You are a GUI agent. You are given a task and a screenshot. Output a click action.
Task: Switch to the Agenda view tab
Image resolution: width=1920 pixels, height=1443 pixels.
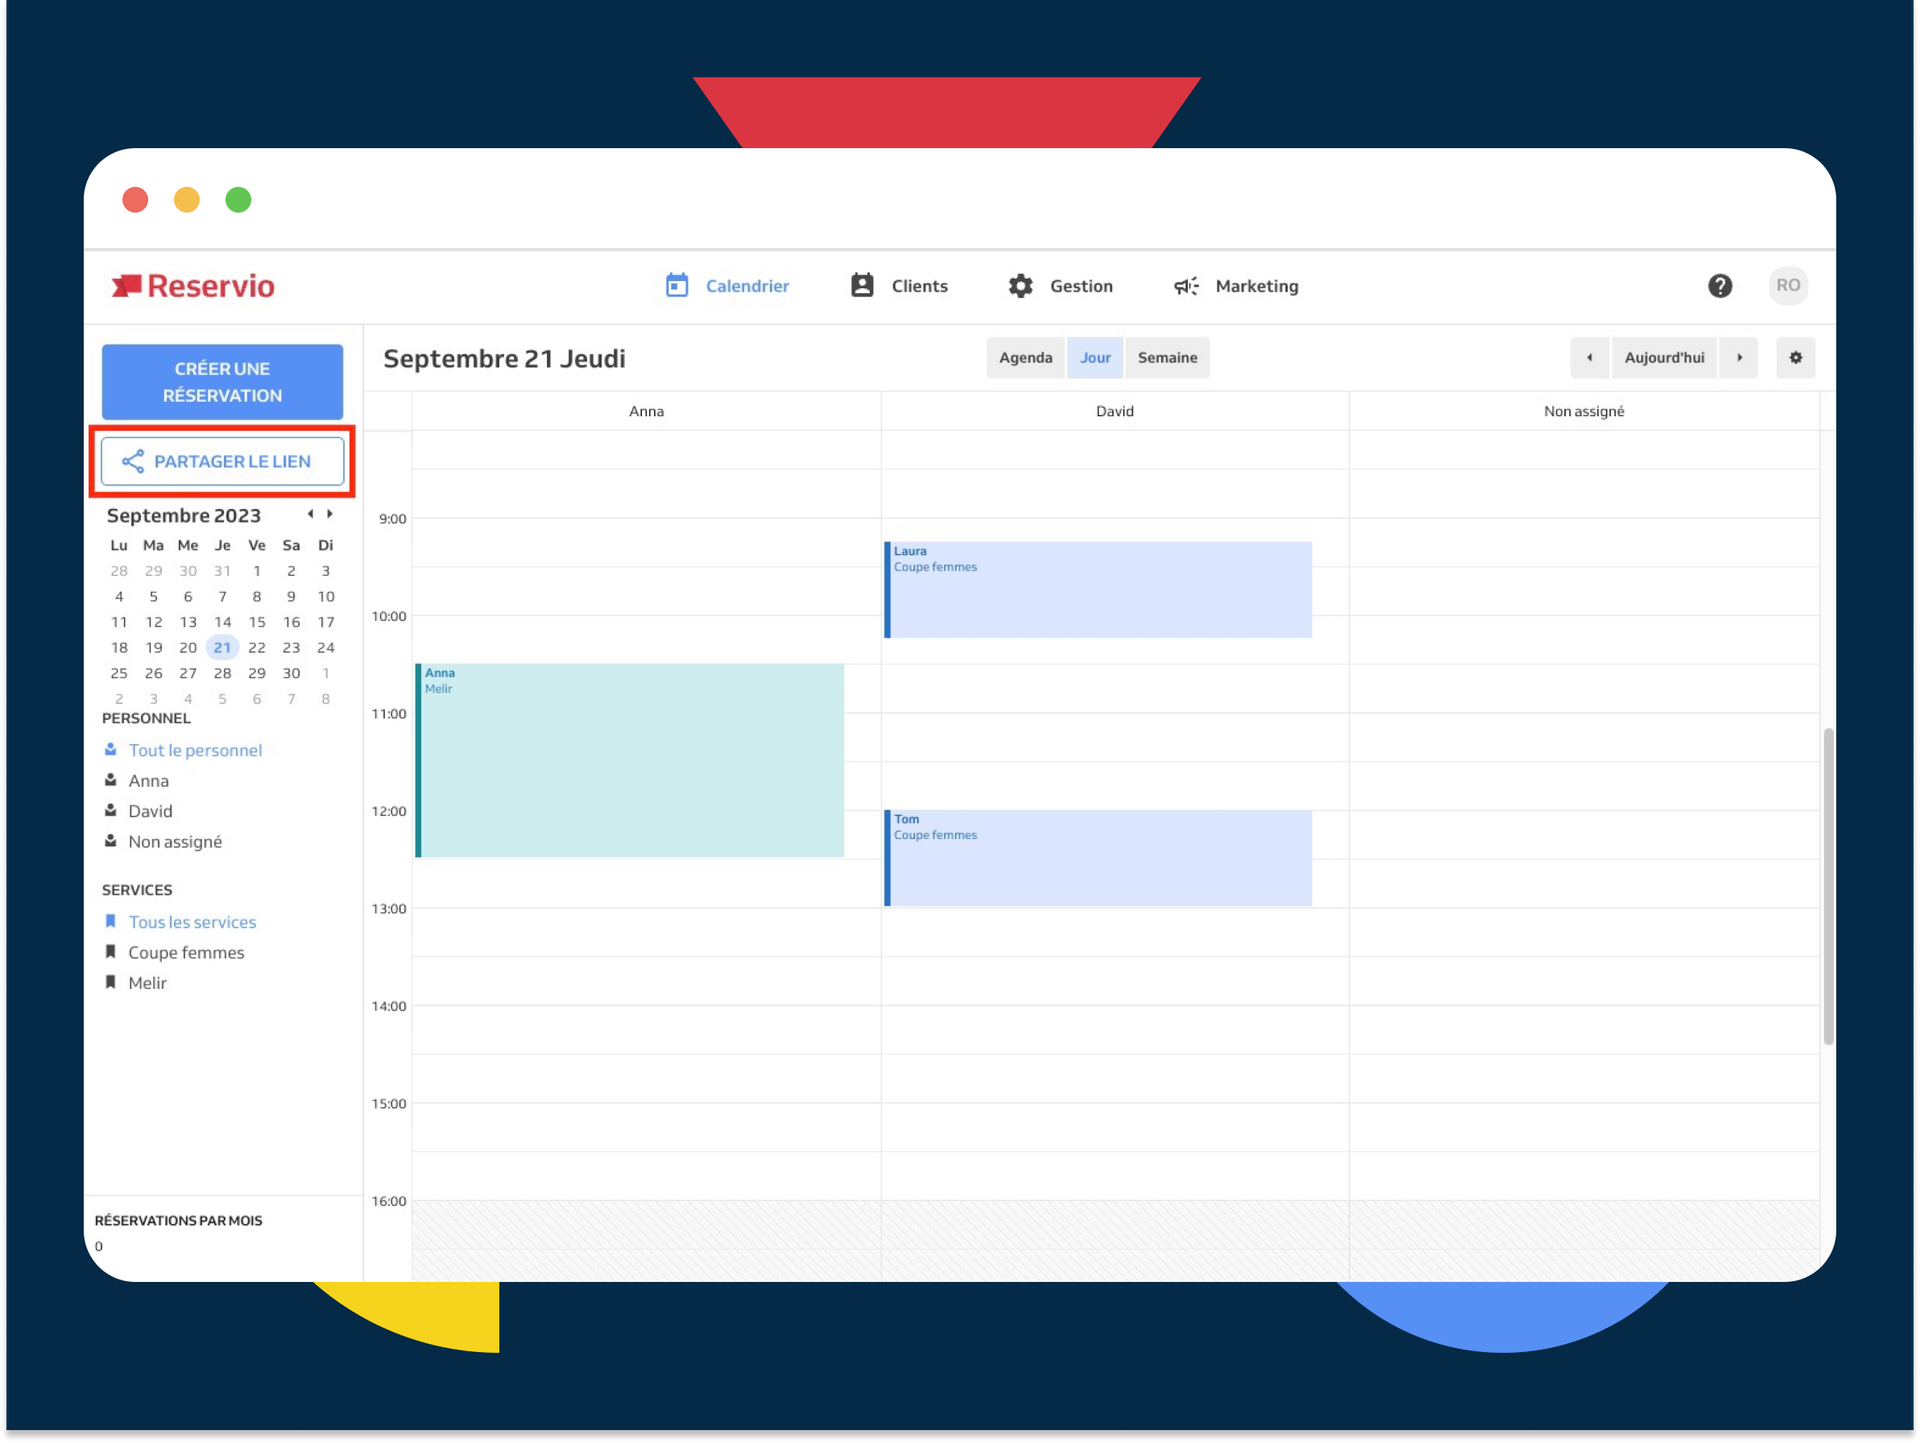(1024, 357)
